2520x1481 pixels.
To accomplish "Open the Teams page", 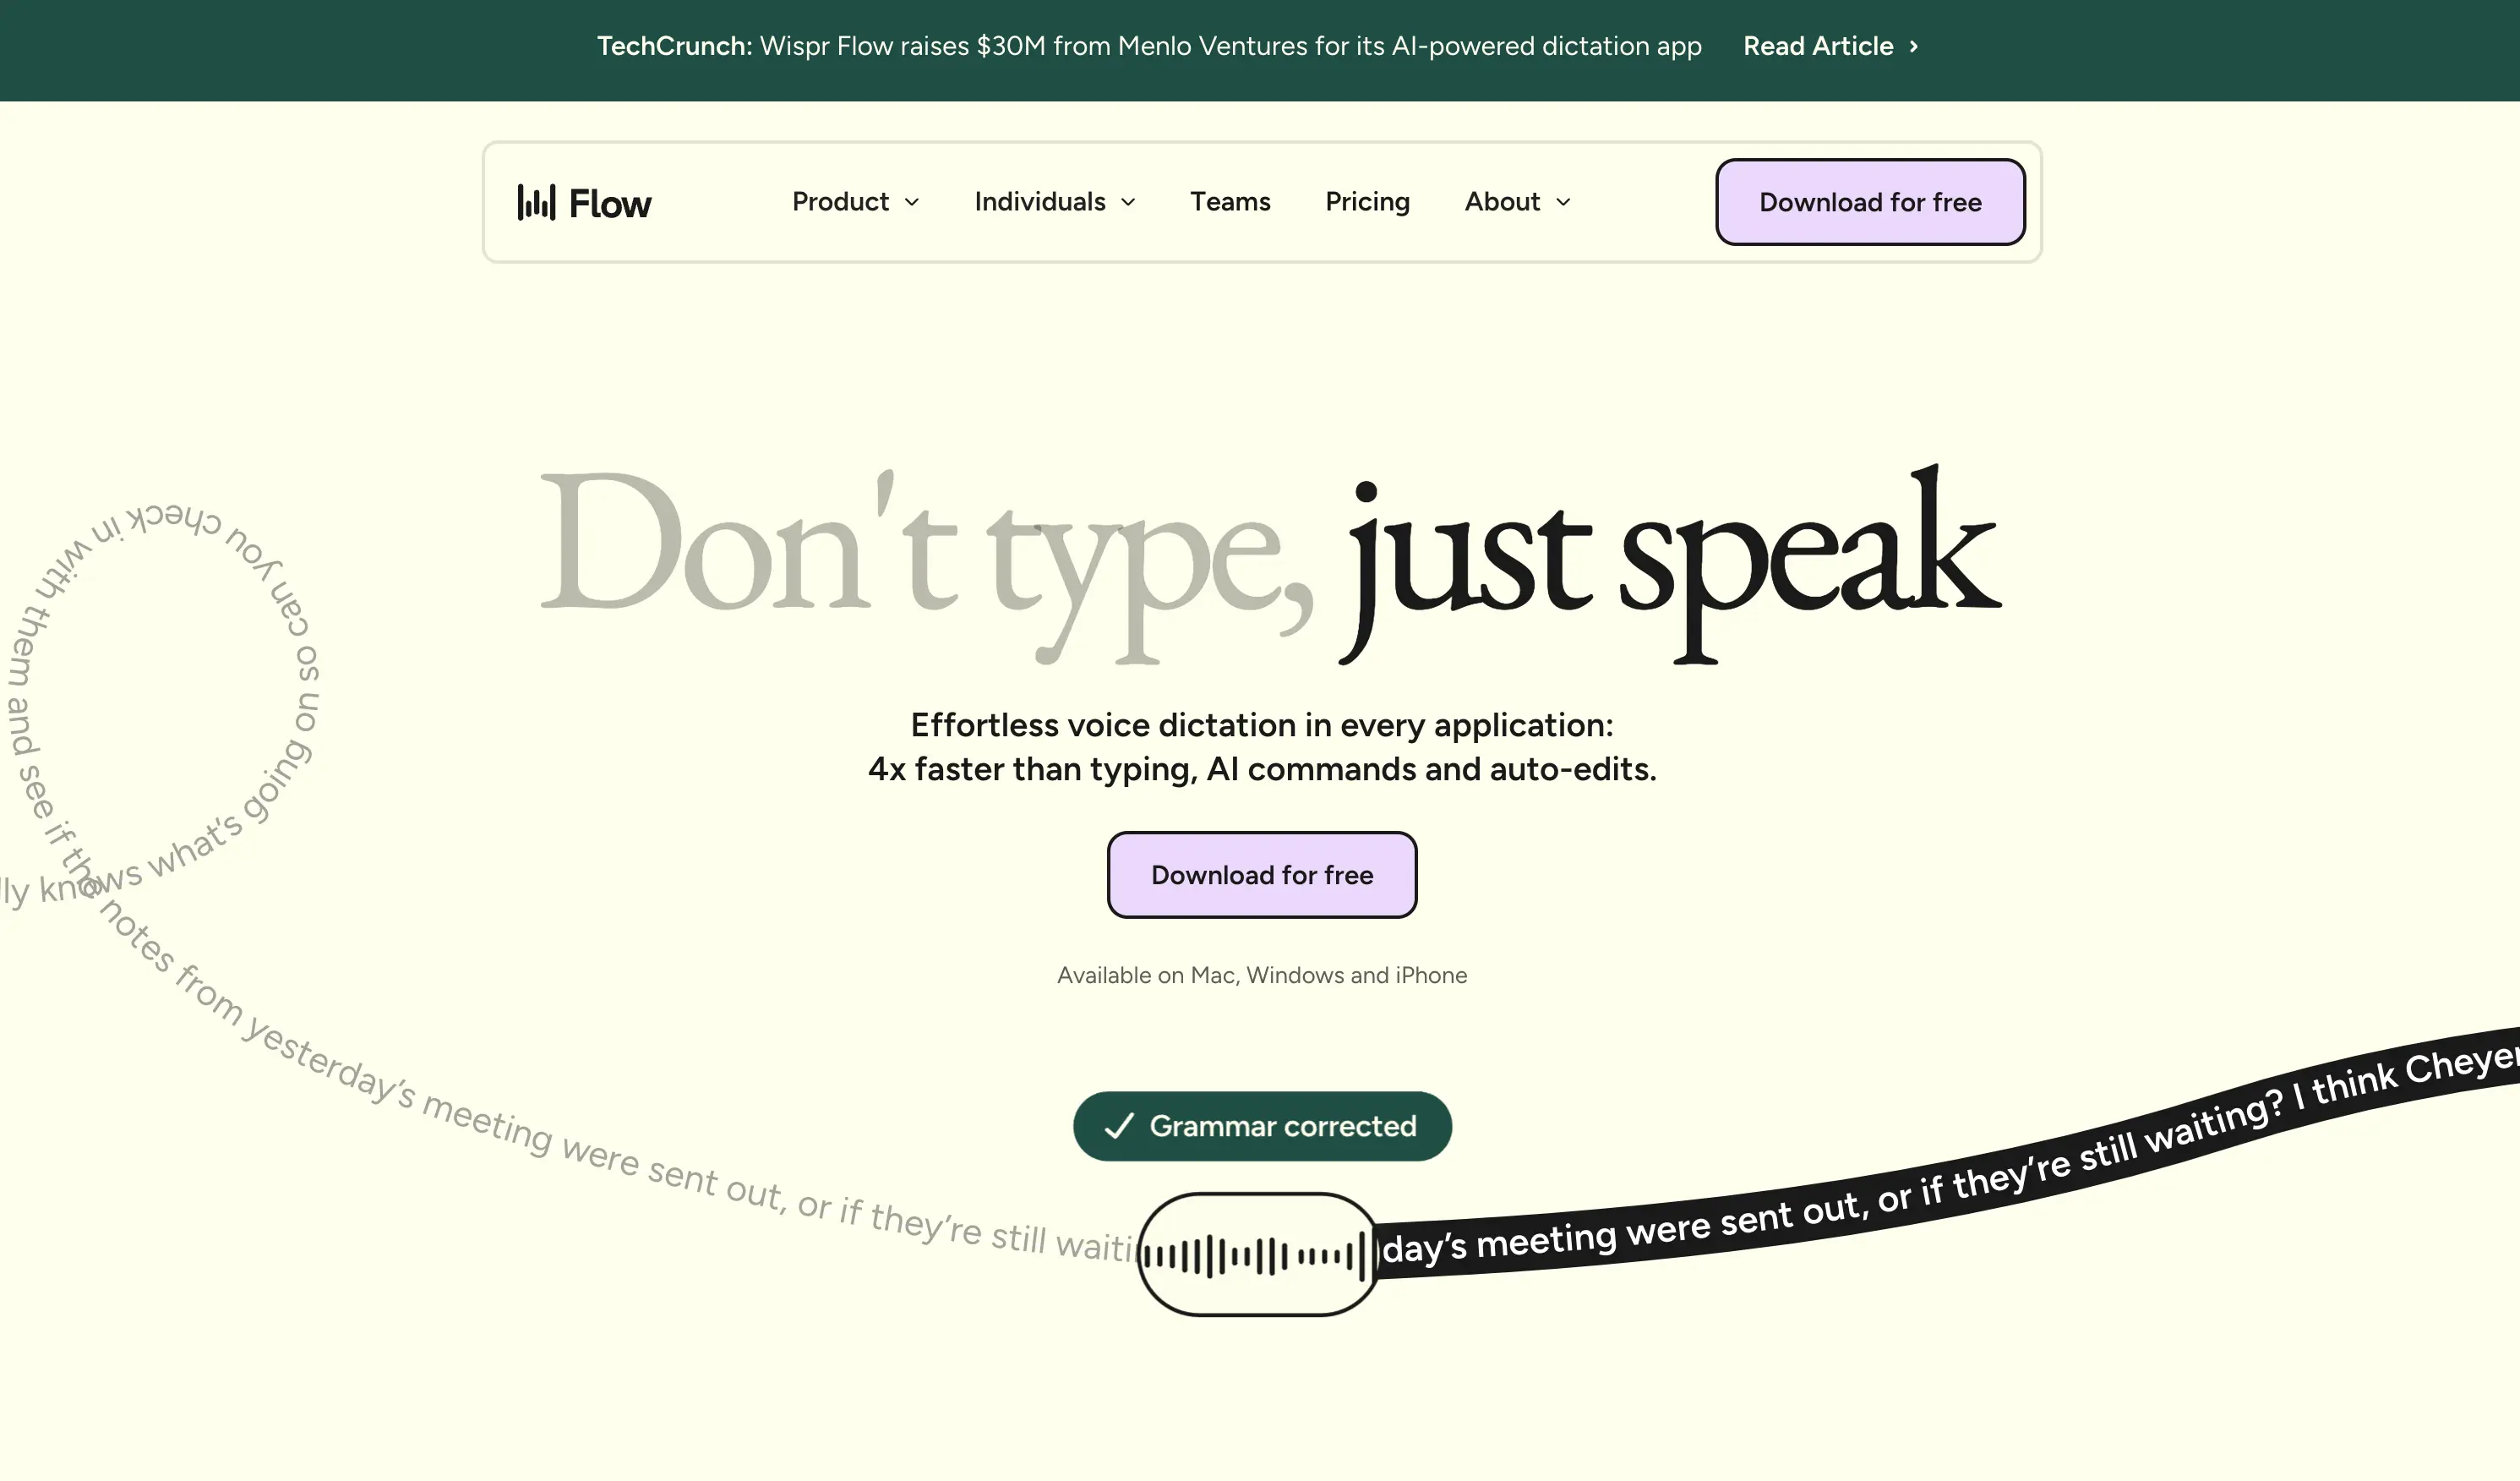I will click(x=1230, y=202).
